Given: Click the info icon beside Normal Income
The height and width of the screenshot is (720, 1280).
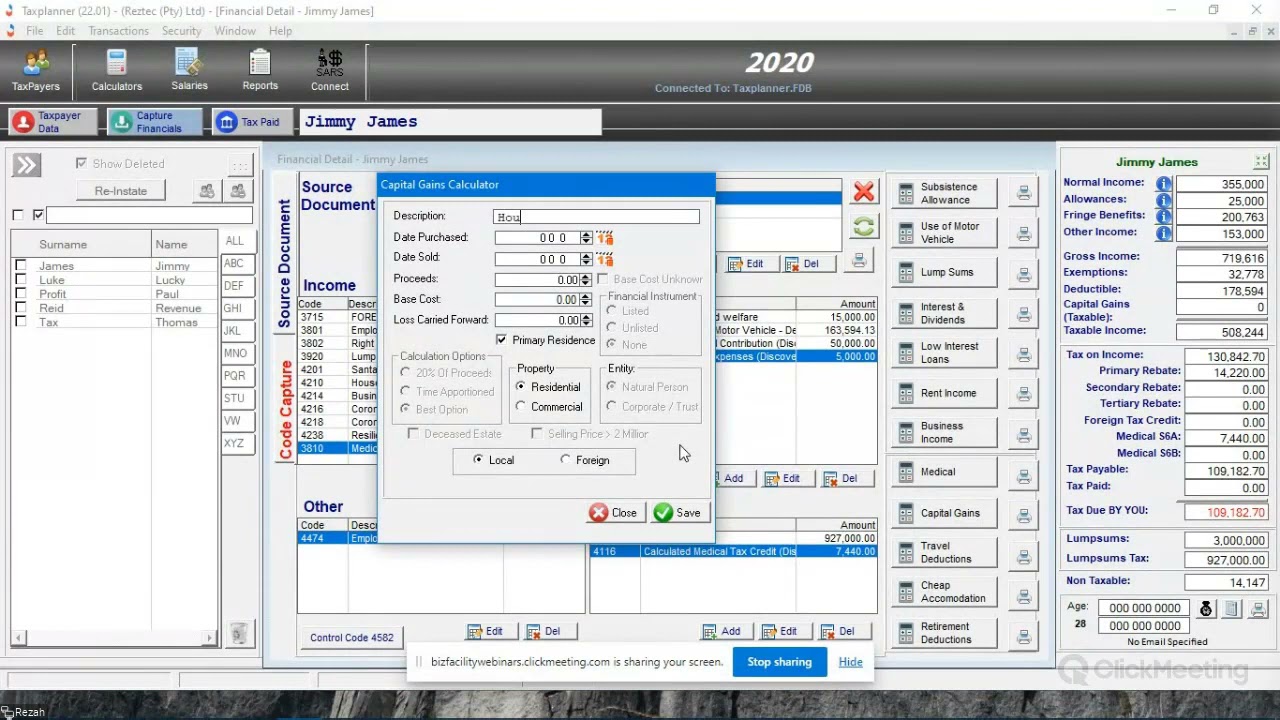Looking at the screenshot, I should click(x=1163, y=184).
